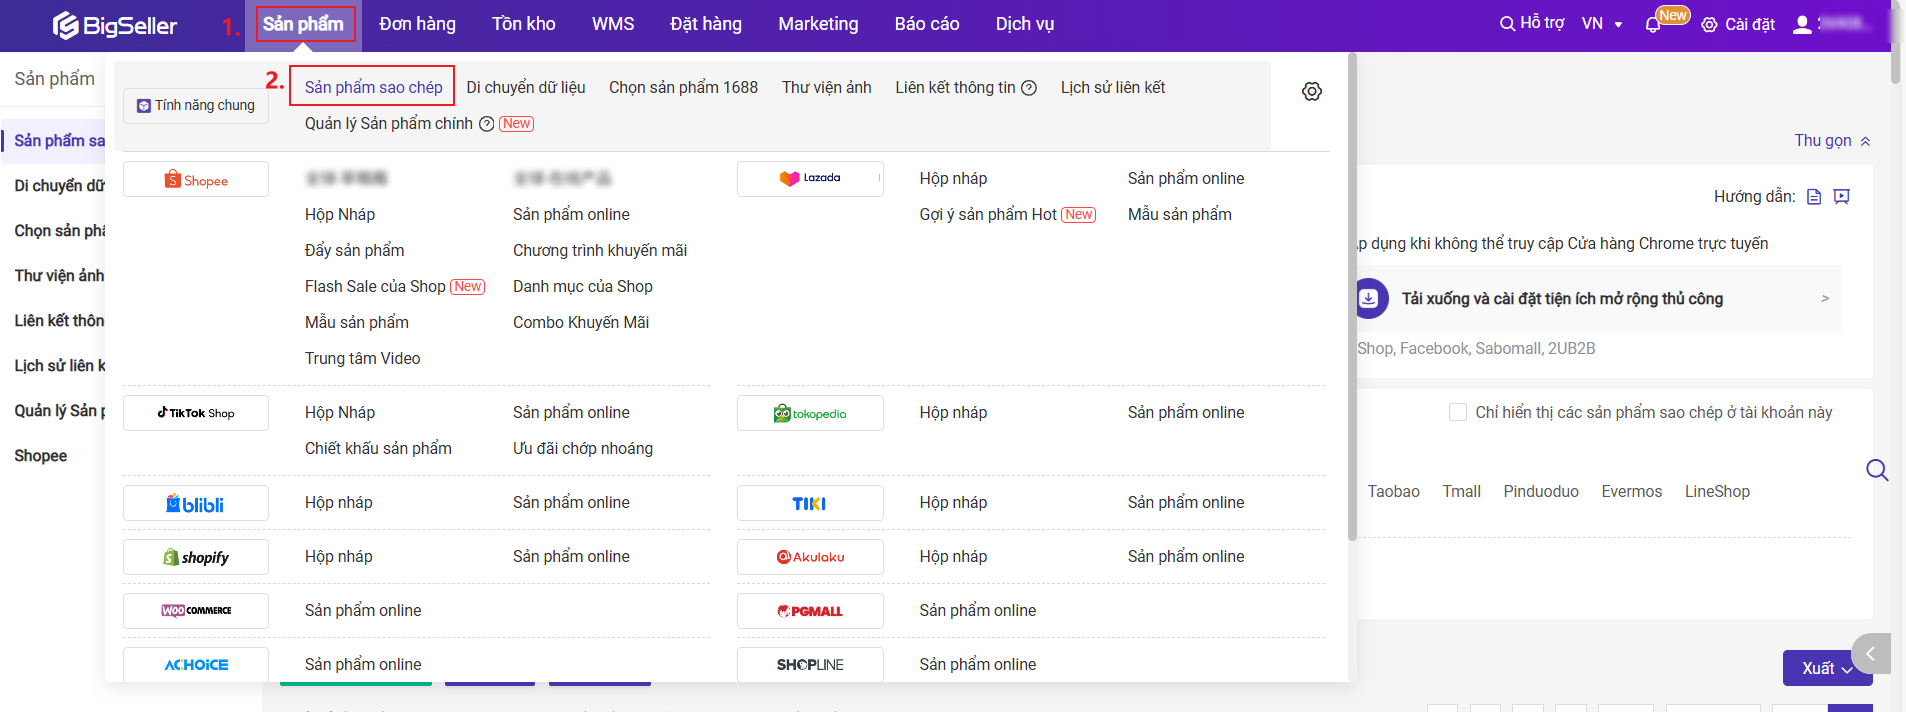Viewport: 1906px width, 712px height.
Task: Open the Tồn kho menu
Action: (523, 24)
